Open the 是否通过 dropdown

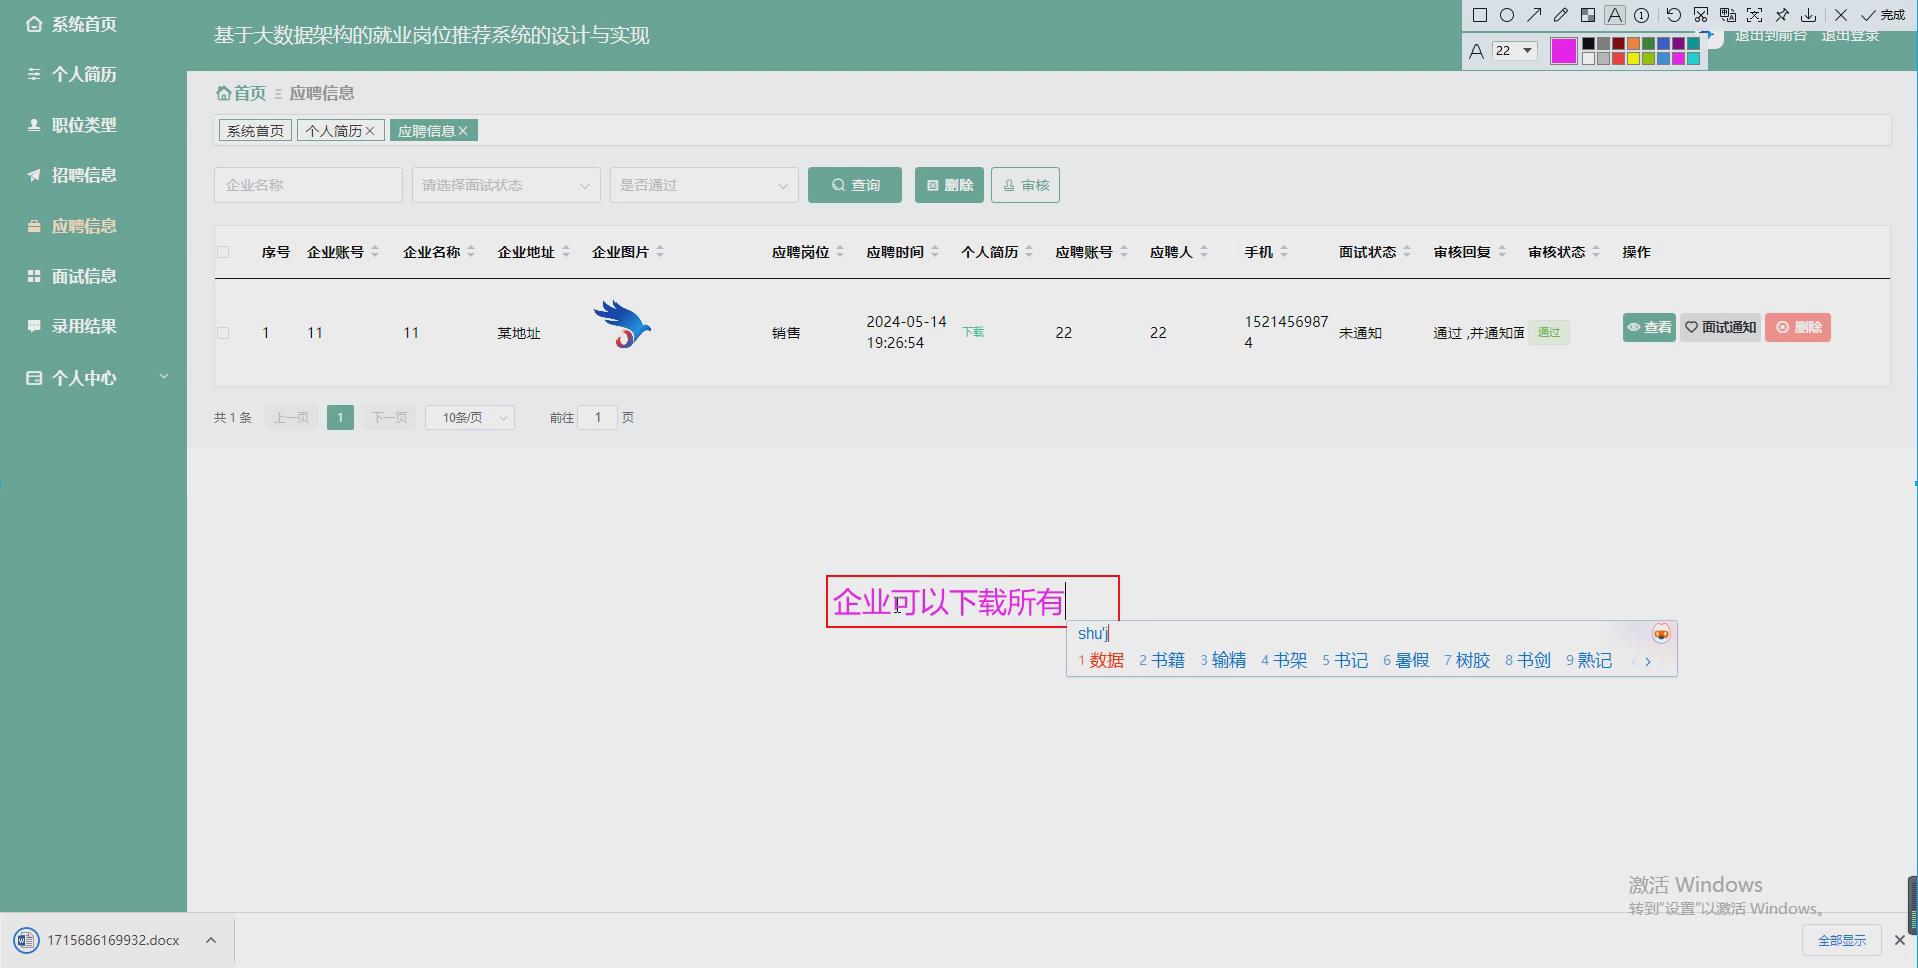pos(704,185)
